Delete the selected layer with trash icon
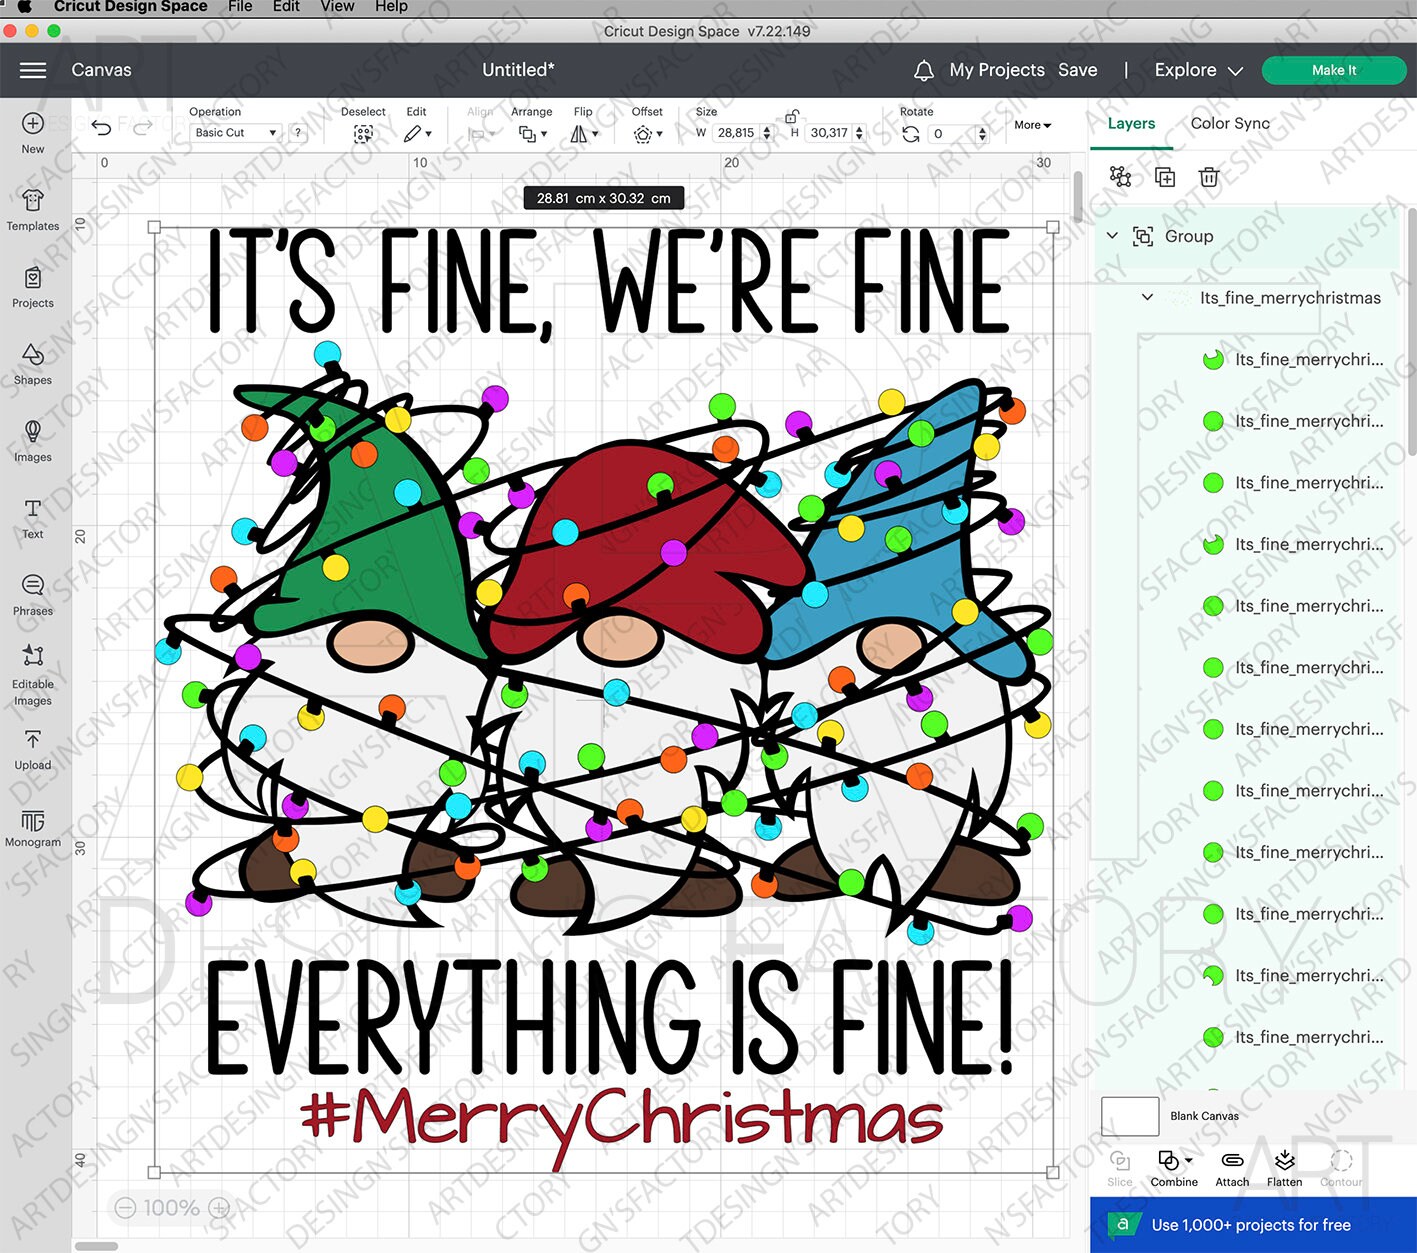 point(1209,176)
